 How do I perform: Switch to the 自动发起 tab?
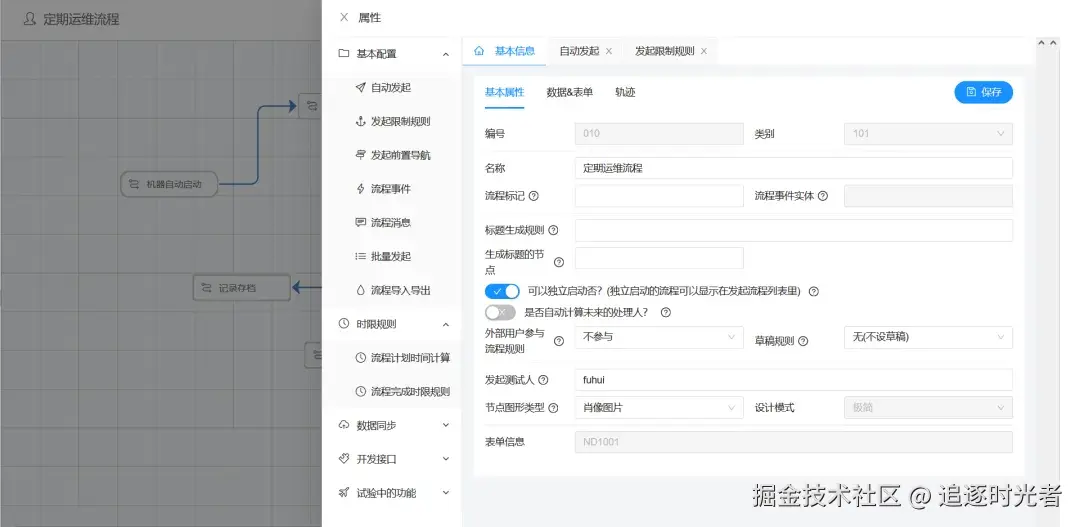pos(579,51)
